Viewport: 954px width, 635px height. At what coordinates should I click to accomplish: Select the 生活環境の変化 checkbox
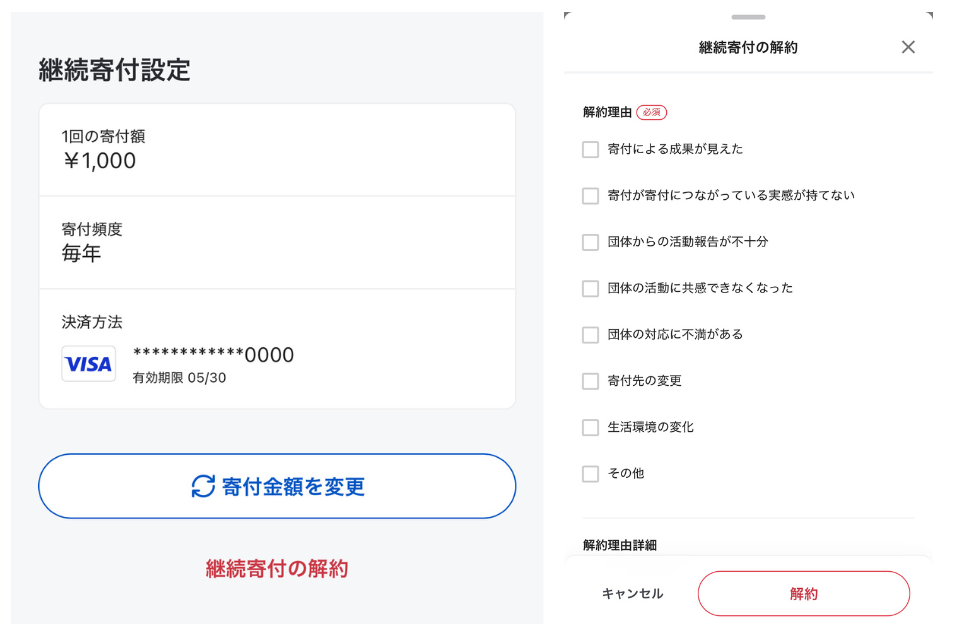pyautogui.click(x=590, y=427)
